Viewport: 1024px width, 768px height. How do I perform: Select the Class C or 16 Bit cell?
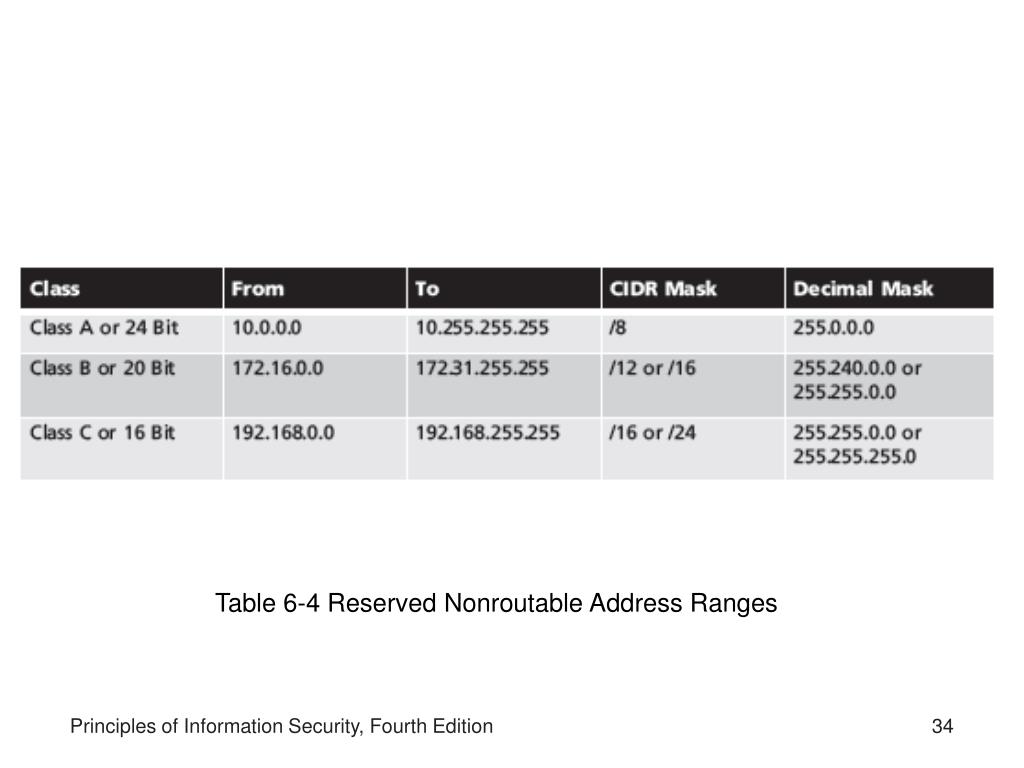pyautogui.click(x=121, y=449)
